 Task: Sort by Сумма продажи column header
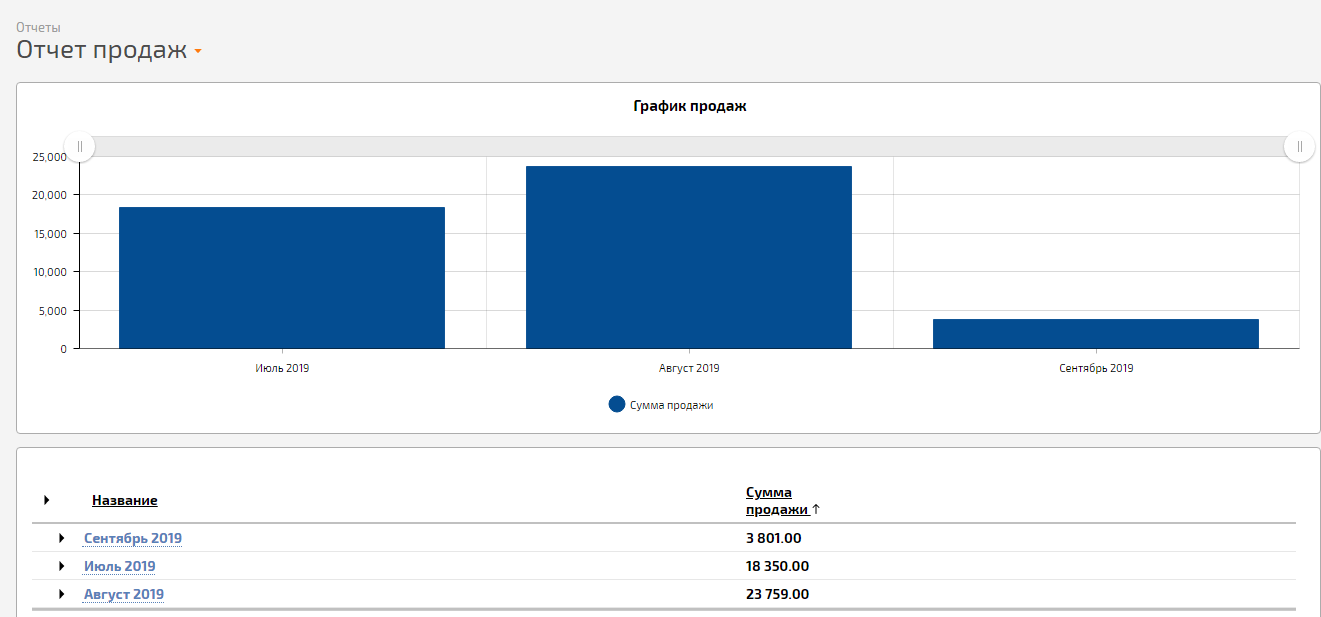coord(776,501)
